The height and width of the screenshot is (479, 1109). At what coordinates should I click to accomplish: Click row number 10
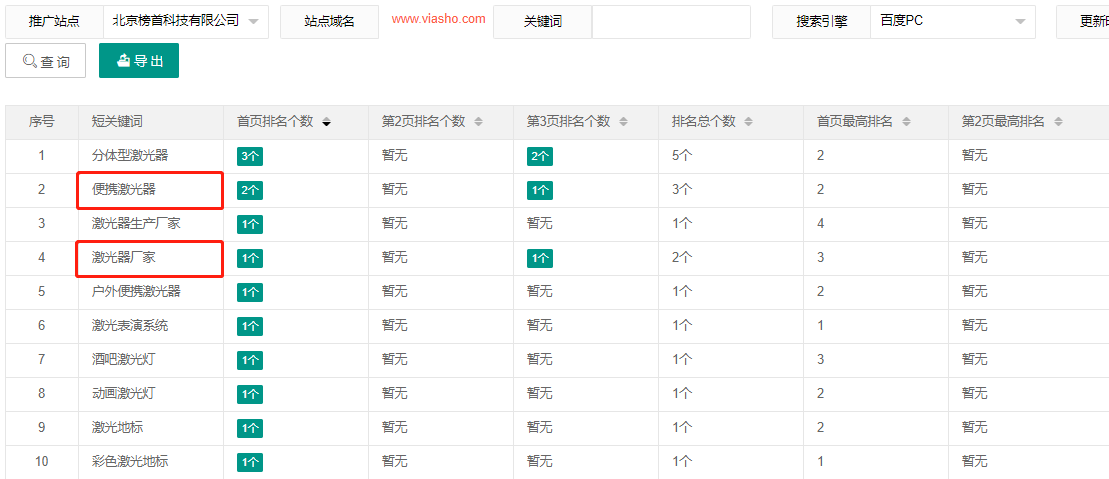(x=42, y=461)
